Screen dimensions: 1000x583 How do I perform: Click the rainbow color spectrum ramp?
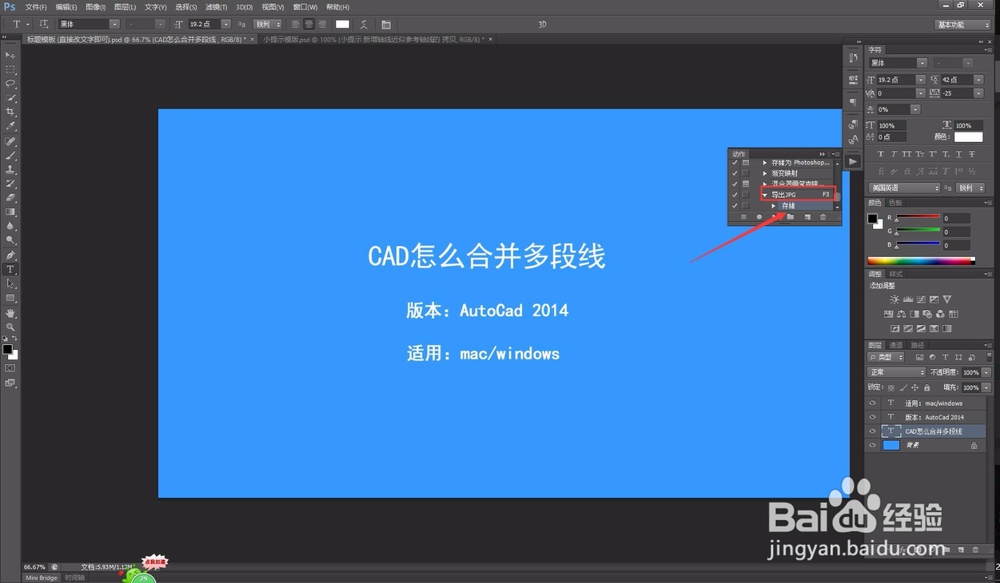[921, 260]
